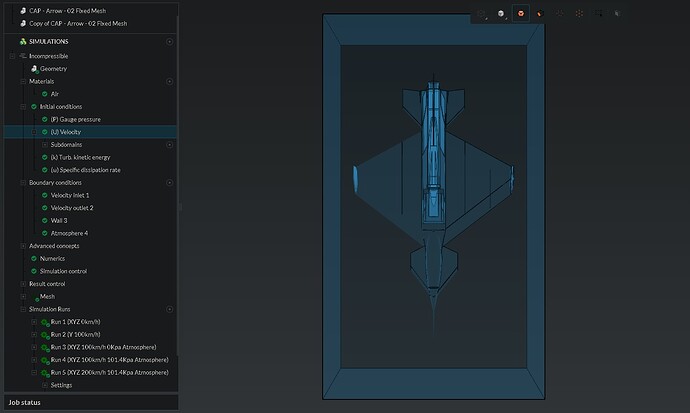Click the add button beside SIMULATIONS header
The width and height of the screenshot is (690, 413).
pyautogui.click(x=169, y=42)
